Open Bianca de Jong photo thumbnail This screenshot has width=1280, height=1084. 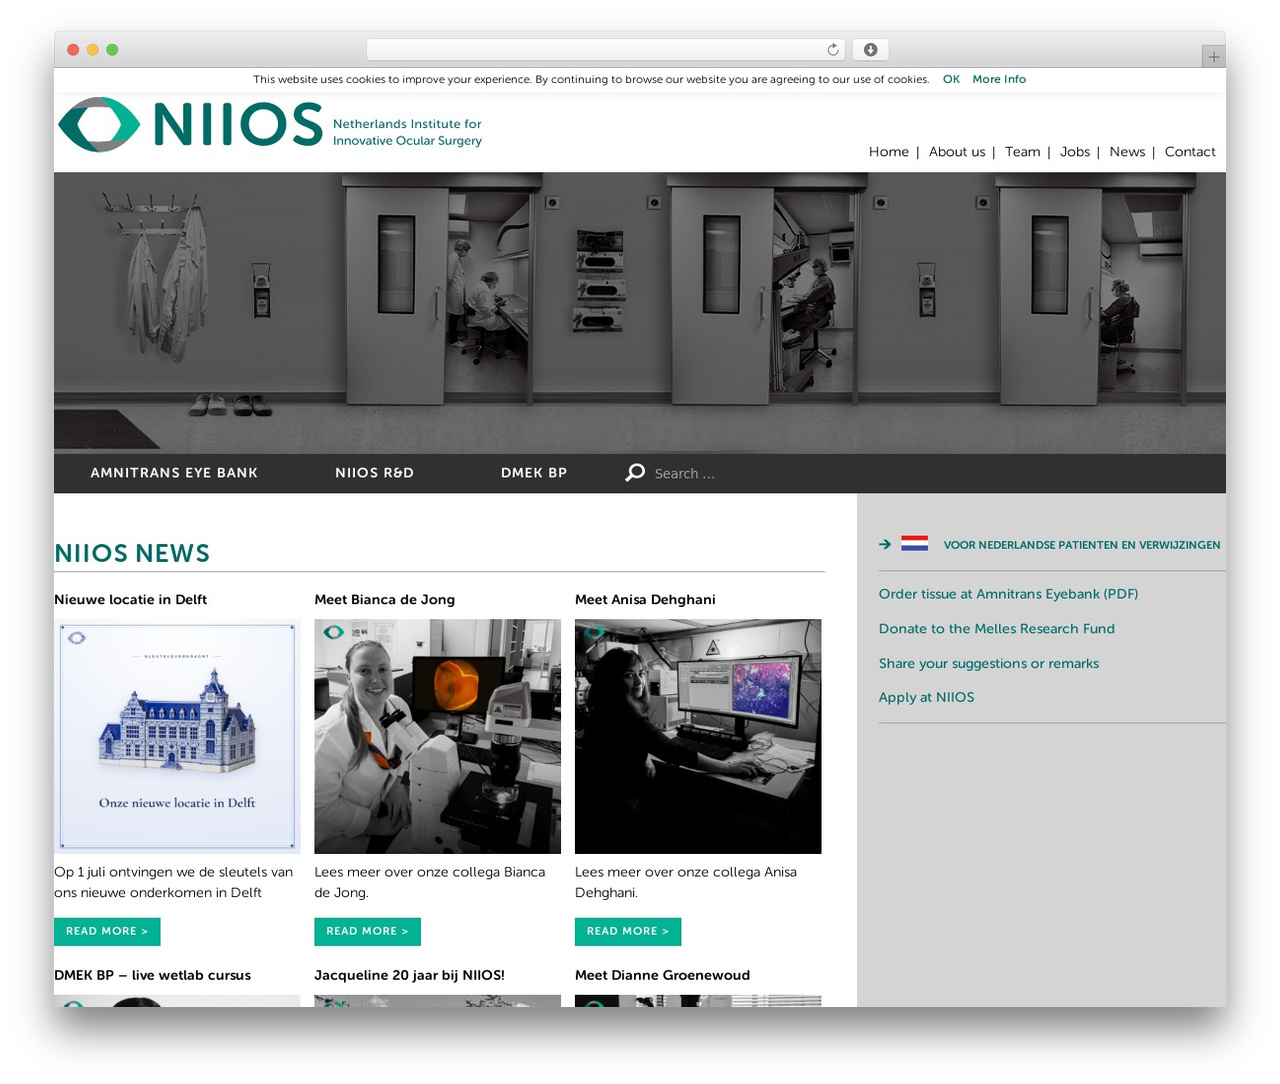pyautogui.click(x=437, y=736)
